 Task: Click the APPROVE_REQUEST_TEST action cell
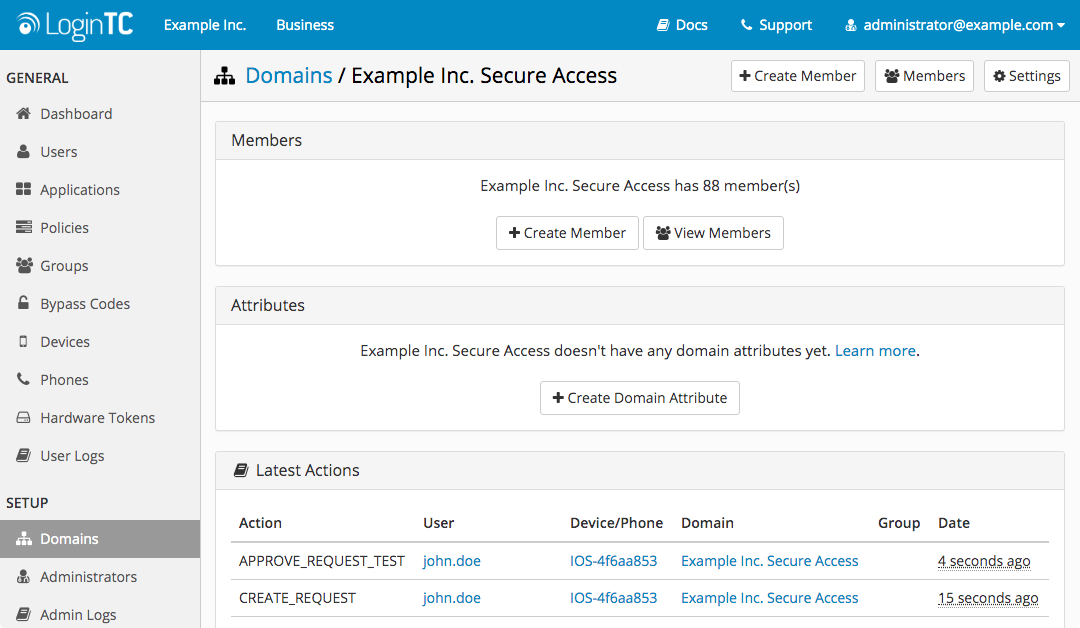(322, 561)
